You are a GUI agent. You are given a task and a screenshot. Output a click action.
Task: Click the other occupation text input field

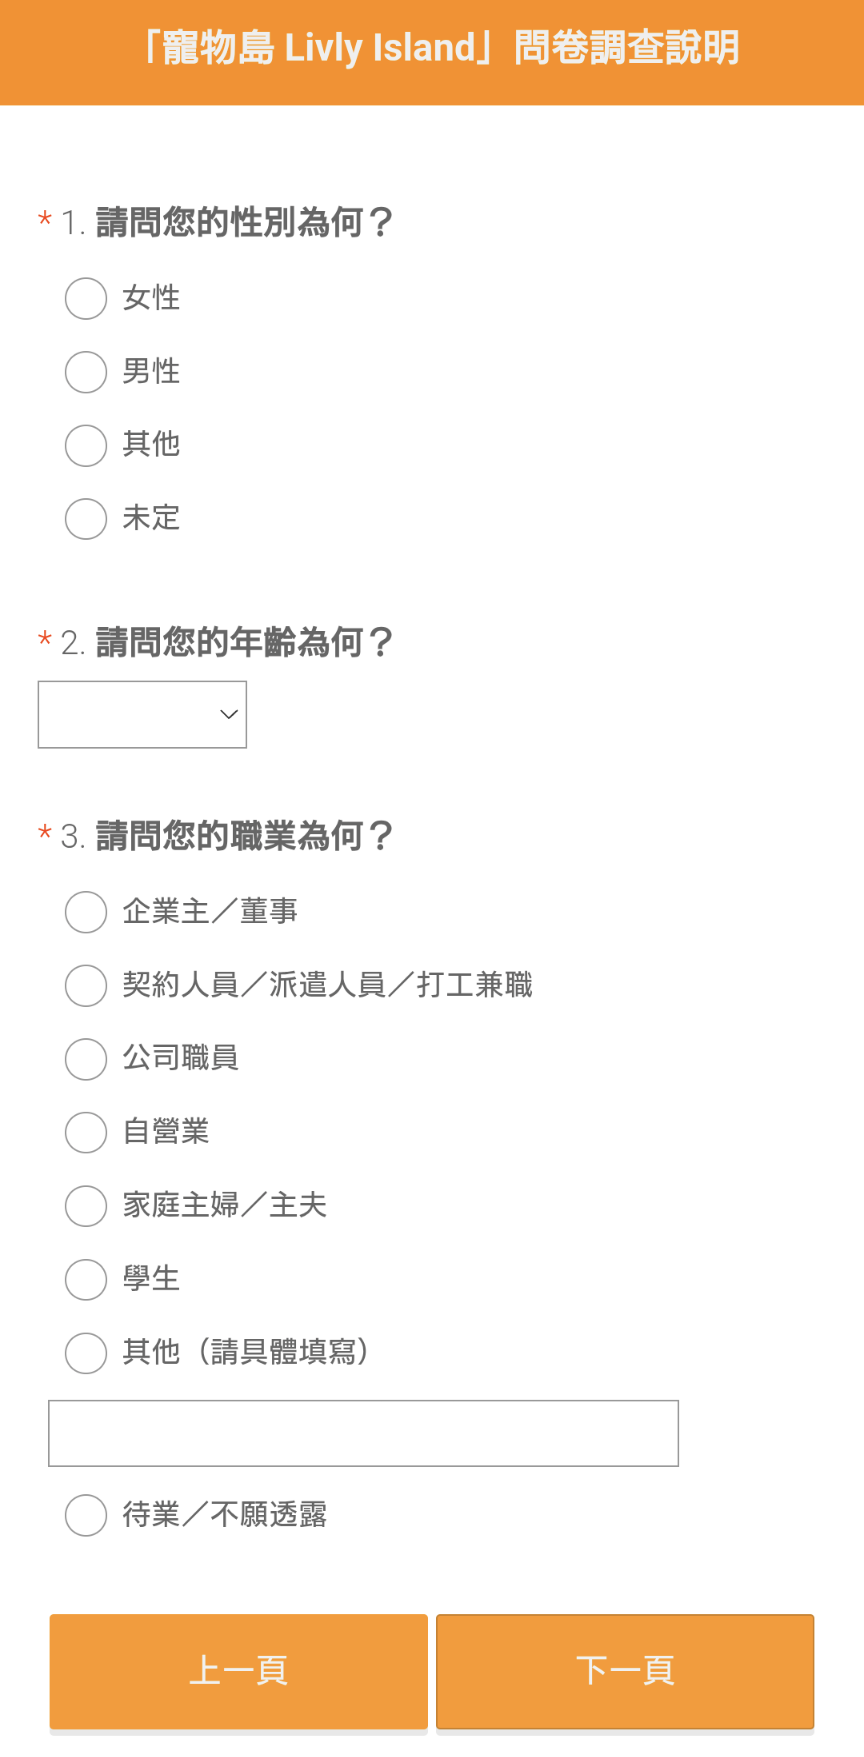tap(363, 1433)
